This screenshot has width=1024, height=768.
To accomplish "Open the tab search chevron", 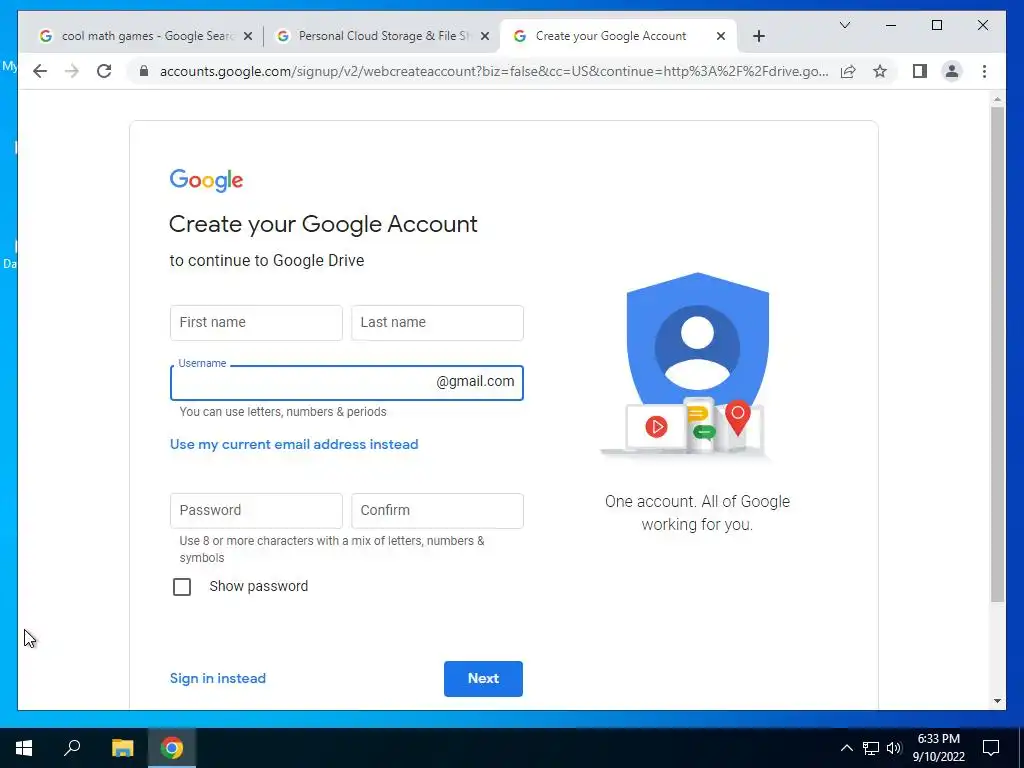I will point(844,25).
